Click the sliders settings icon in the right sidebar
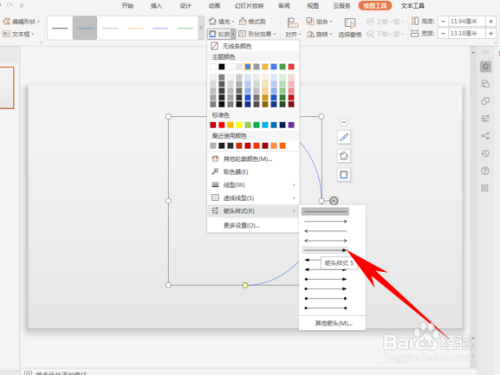This screenshot has height=375, width=500. pos(485,118)
